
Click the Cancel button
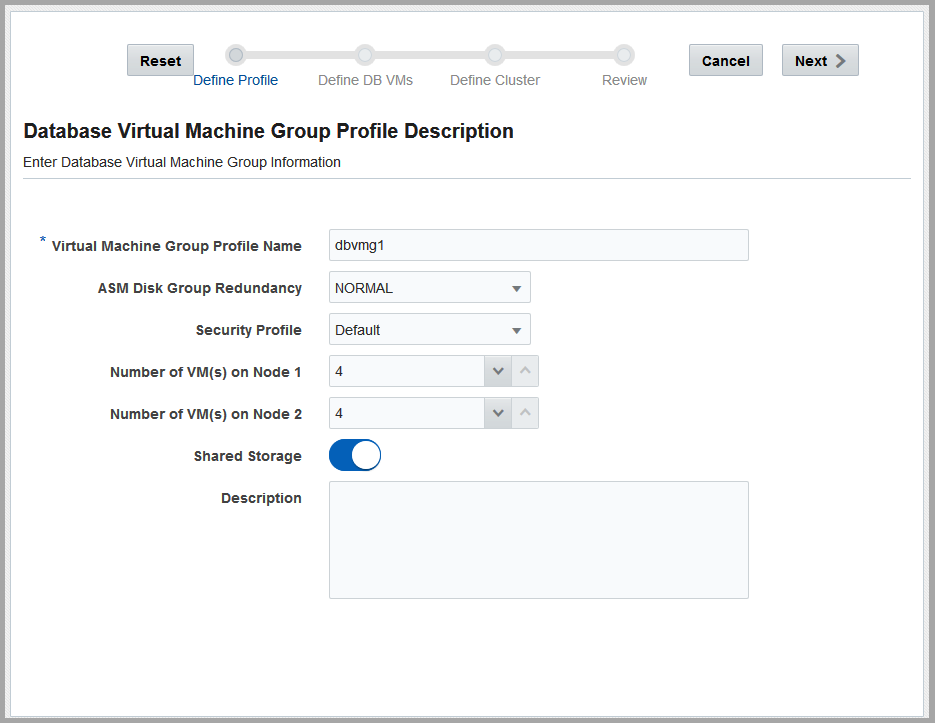pyautogui.click(x=726, y=60)
